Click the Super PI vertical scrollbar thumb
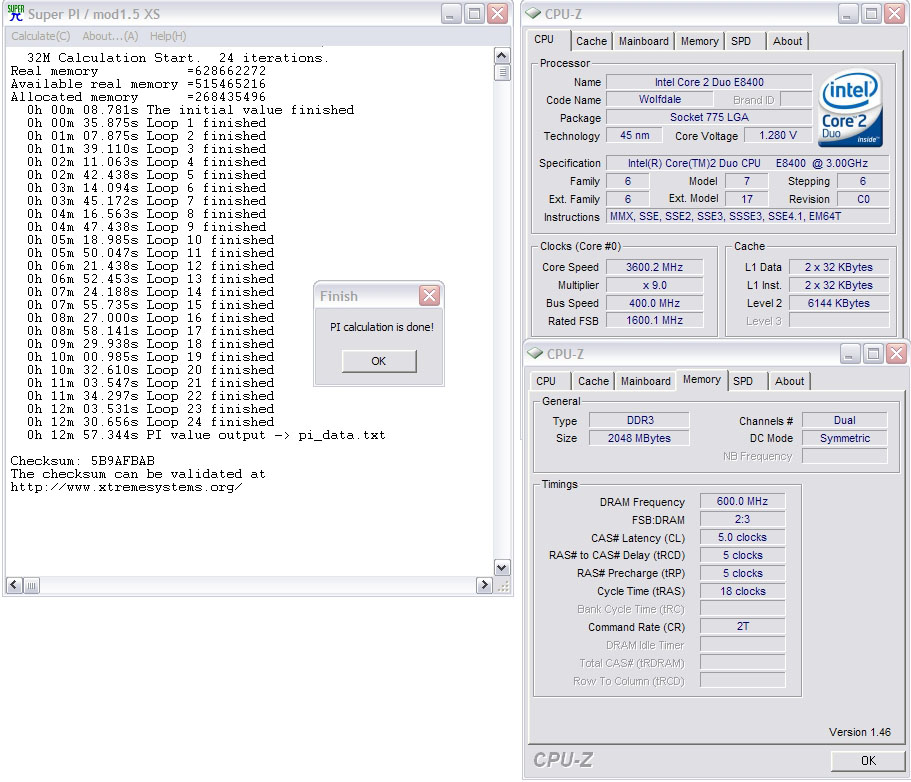911x782 pixels. pos(502,72)
